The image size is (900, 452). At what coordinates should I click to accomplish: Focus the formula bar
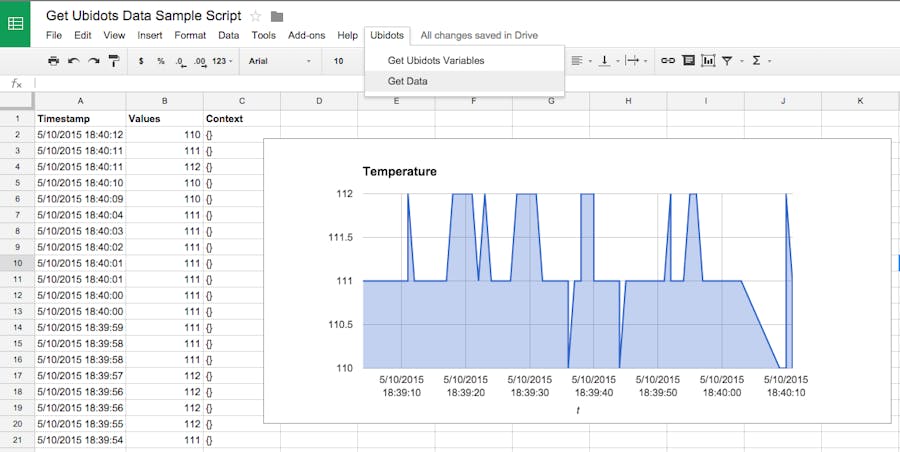[465, 84]
